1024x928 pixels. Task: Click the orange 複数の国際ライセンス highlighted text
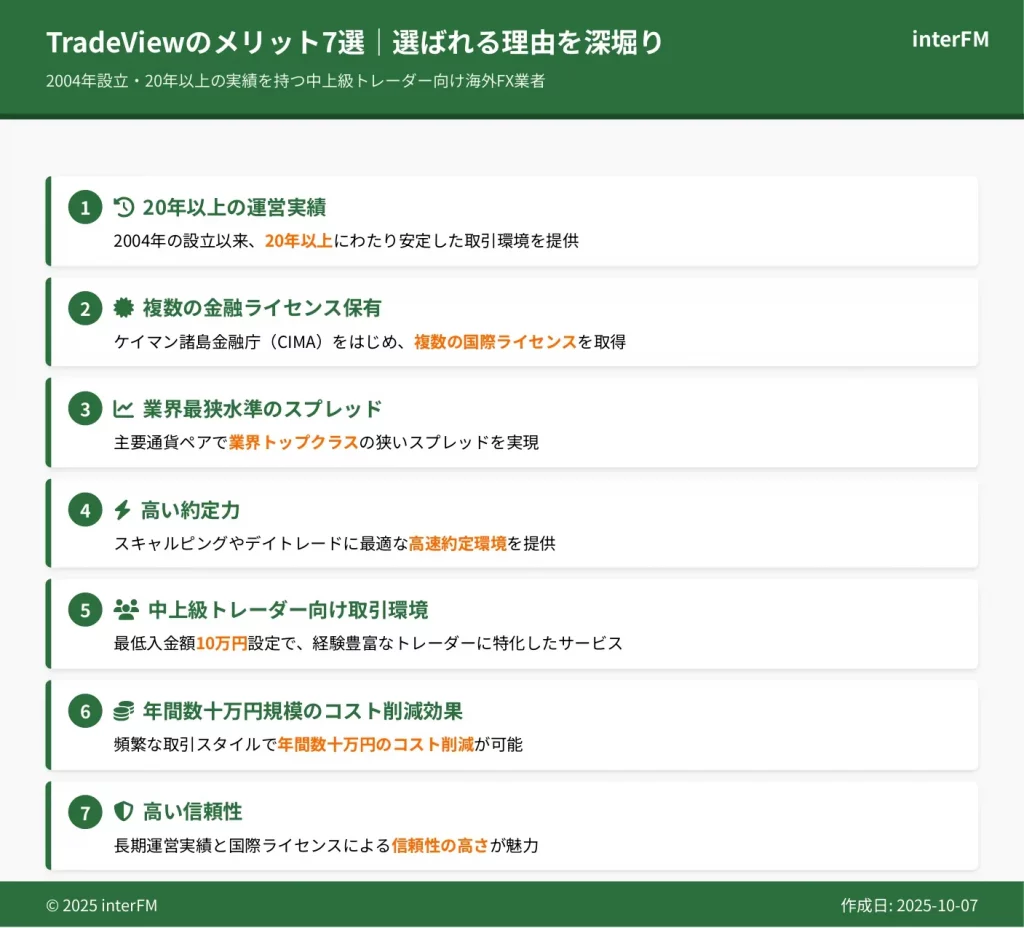495,341
